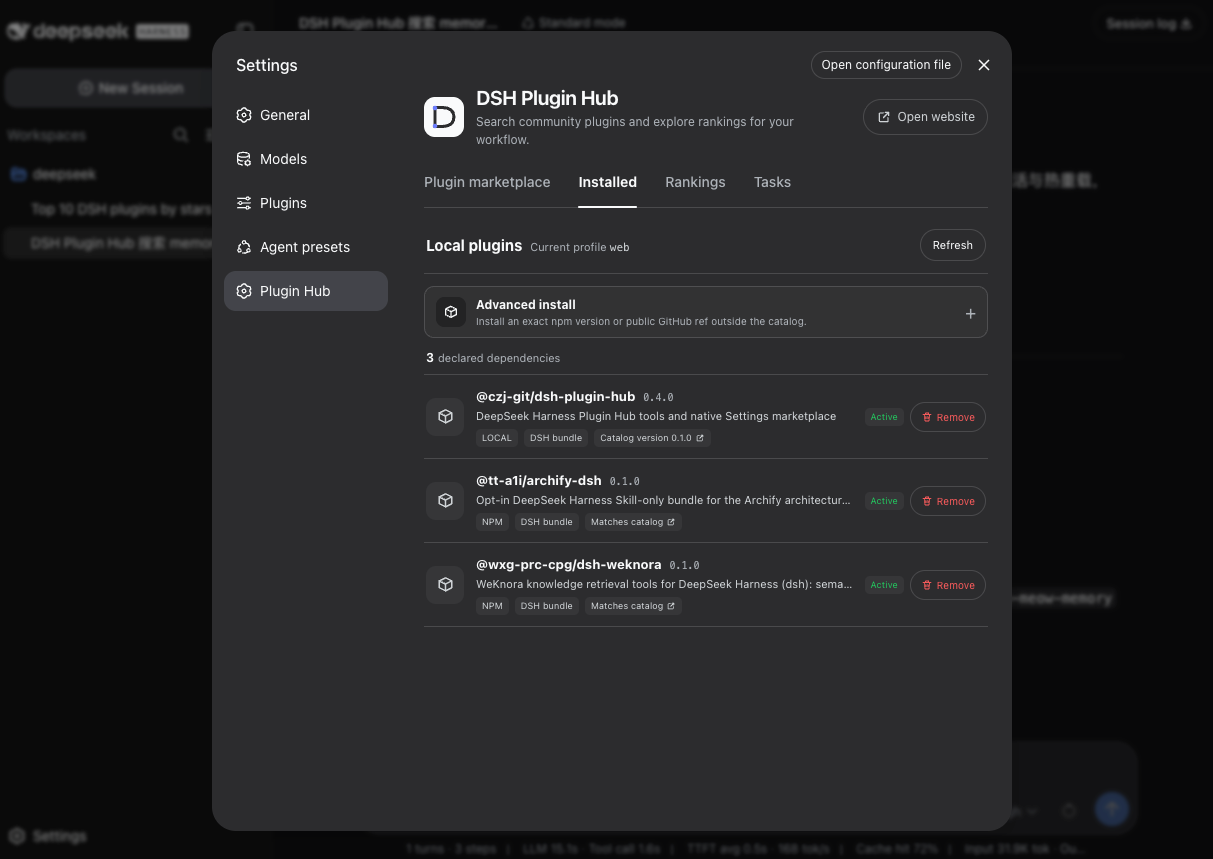Click external link icon on Open website

click(x=884, y=117)
